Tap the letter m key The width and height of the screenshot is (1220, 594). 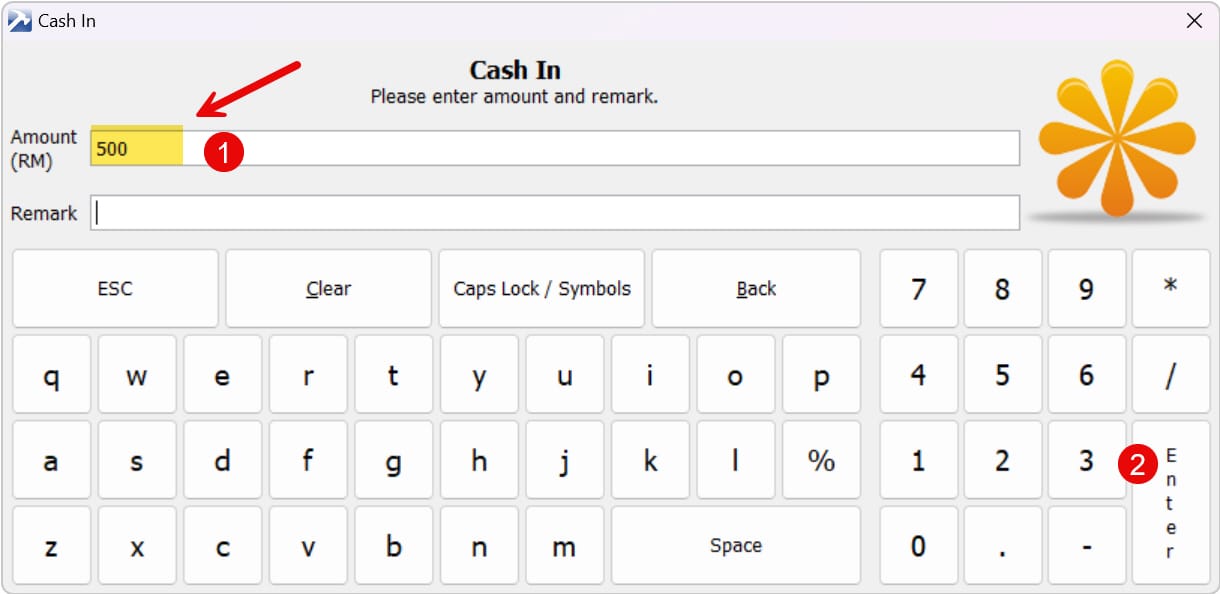pos(564,546)
